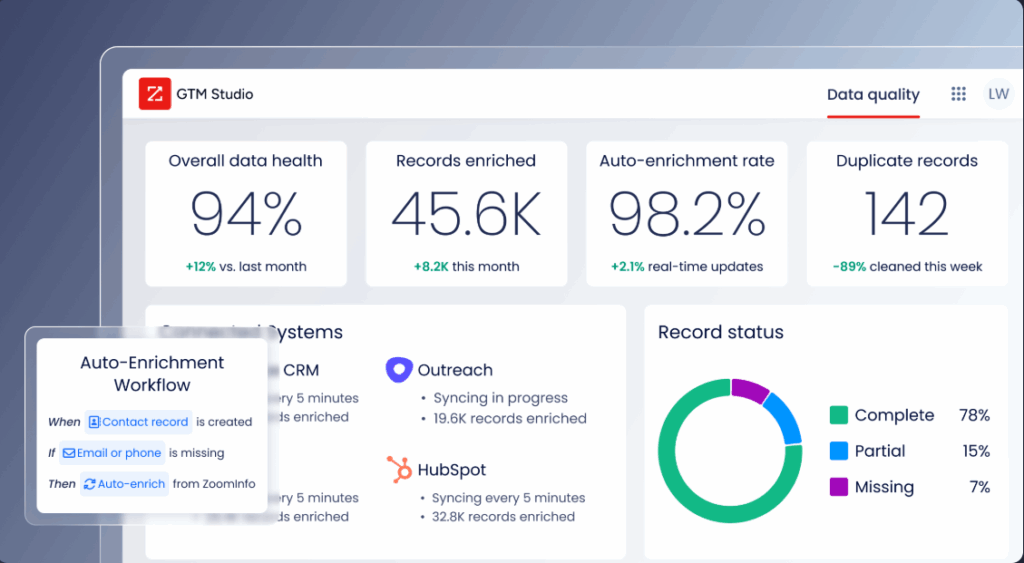Image resolution: width=1024 pixels, height=563 pixels.
Task: Click the red ZoomInfo logo icon
Action: pos(155,94)
